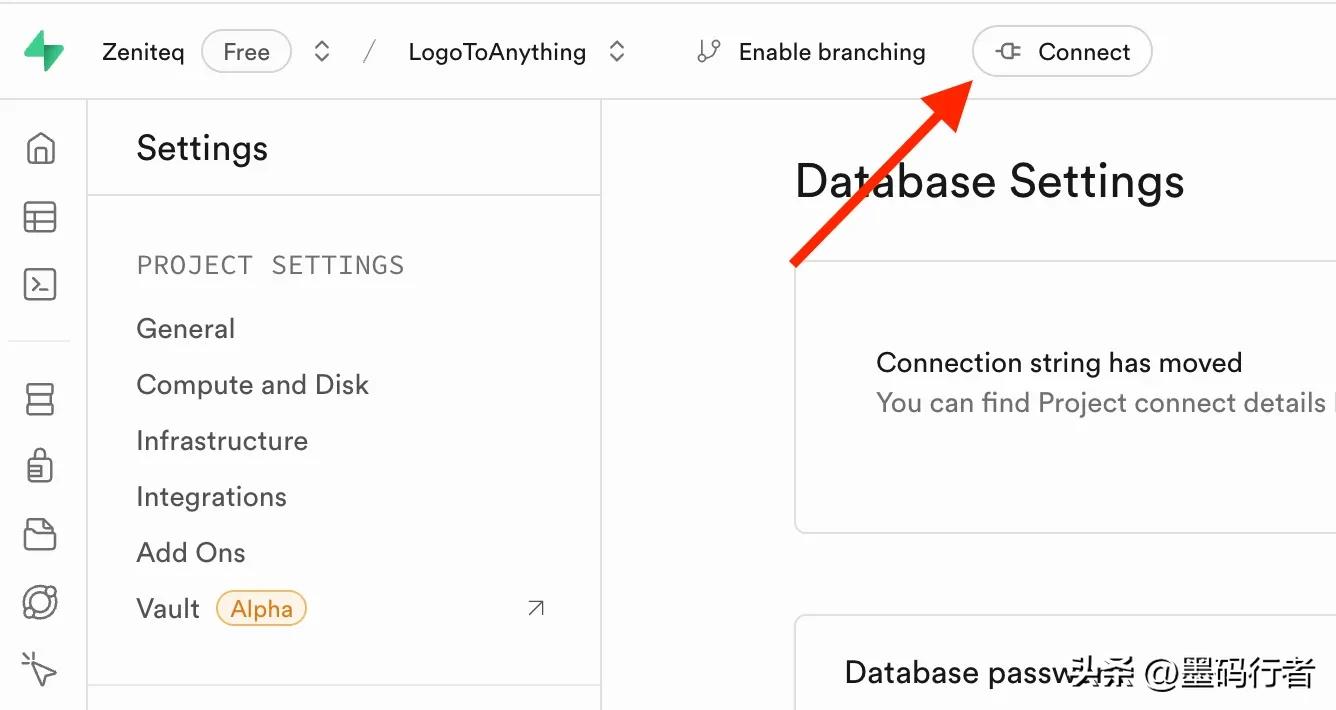Open the Home page from the sidebar
This screenshot has height=710, width=1336.
coord(40,148)
